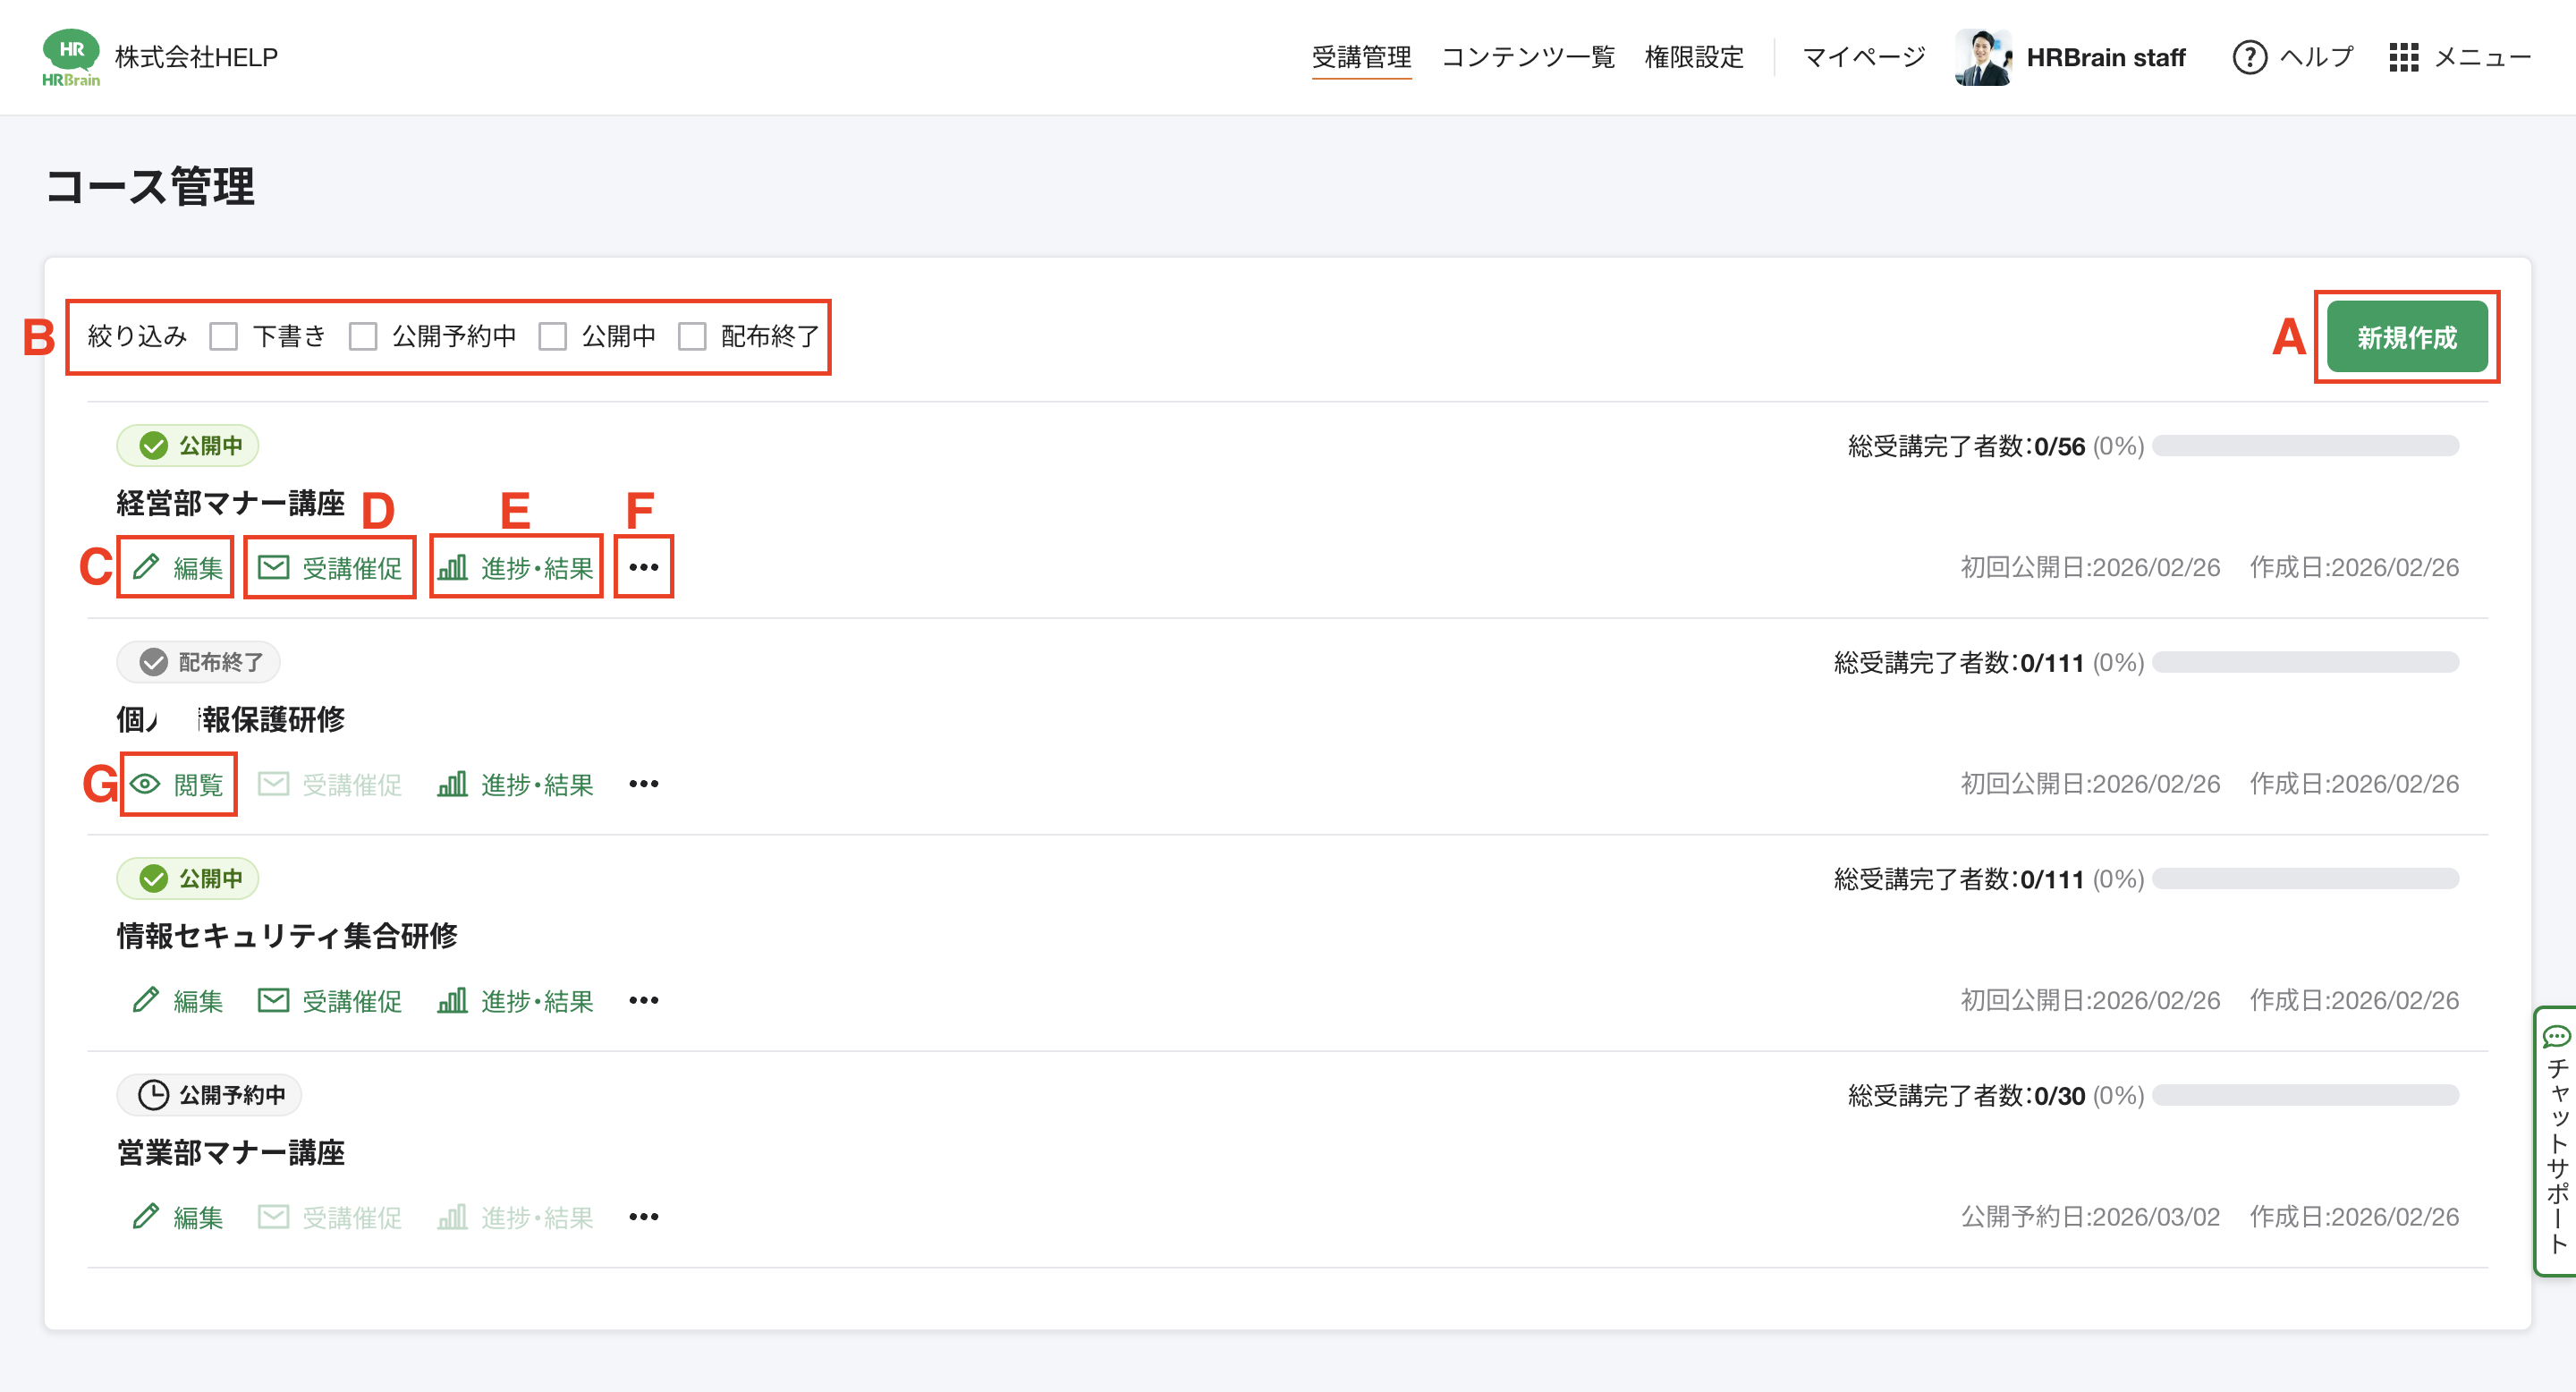Enable the 公開予約中 filter checkbox

[x=363, y=336]
